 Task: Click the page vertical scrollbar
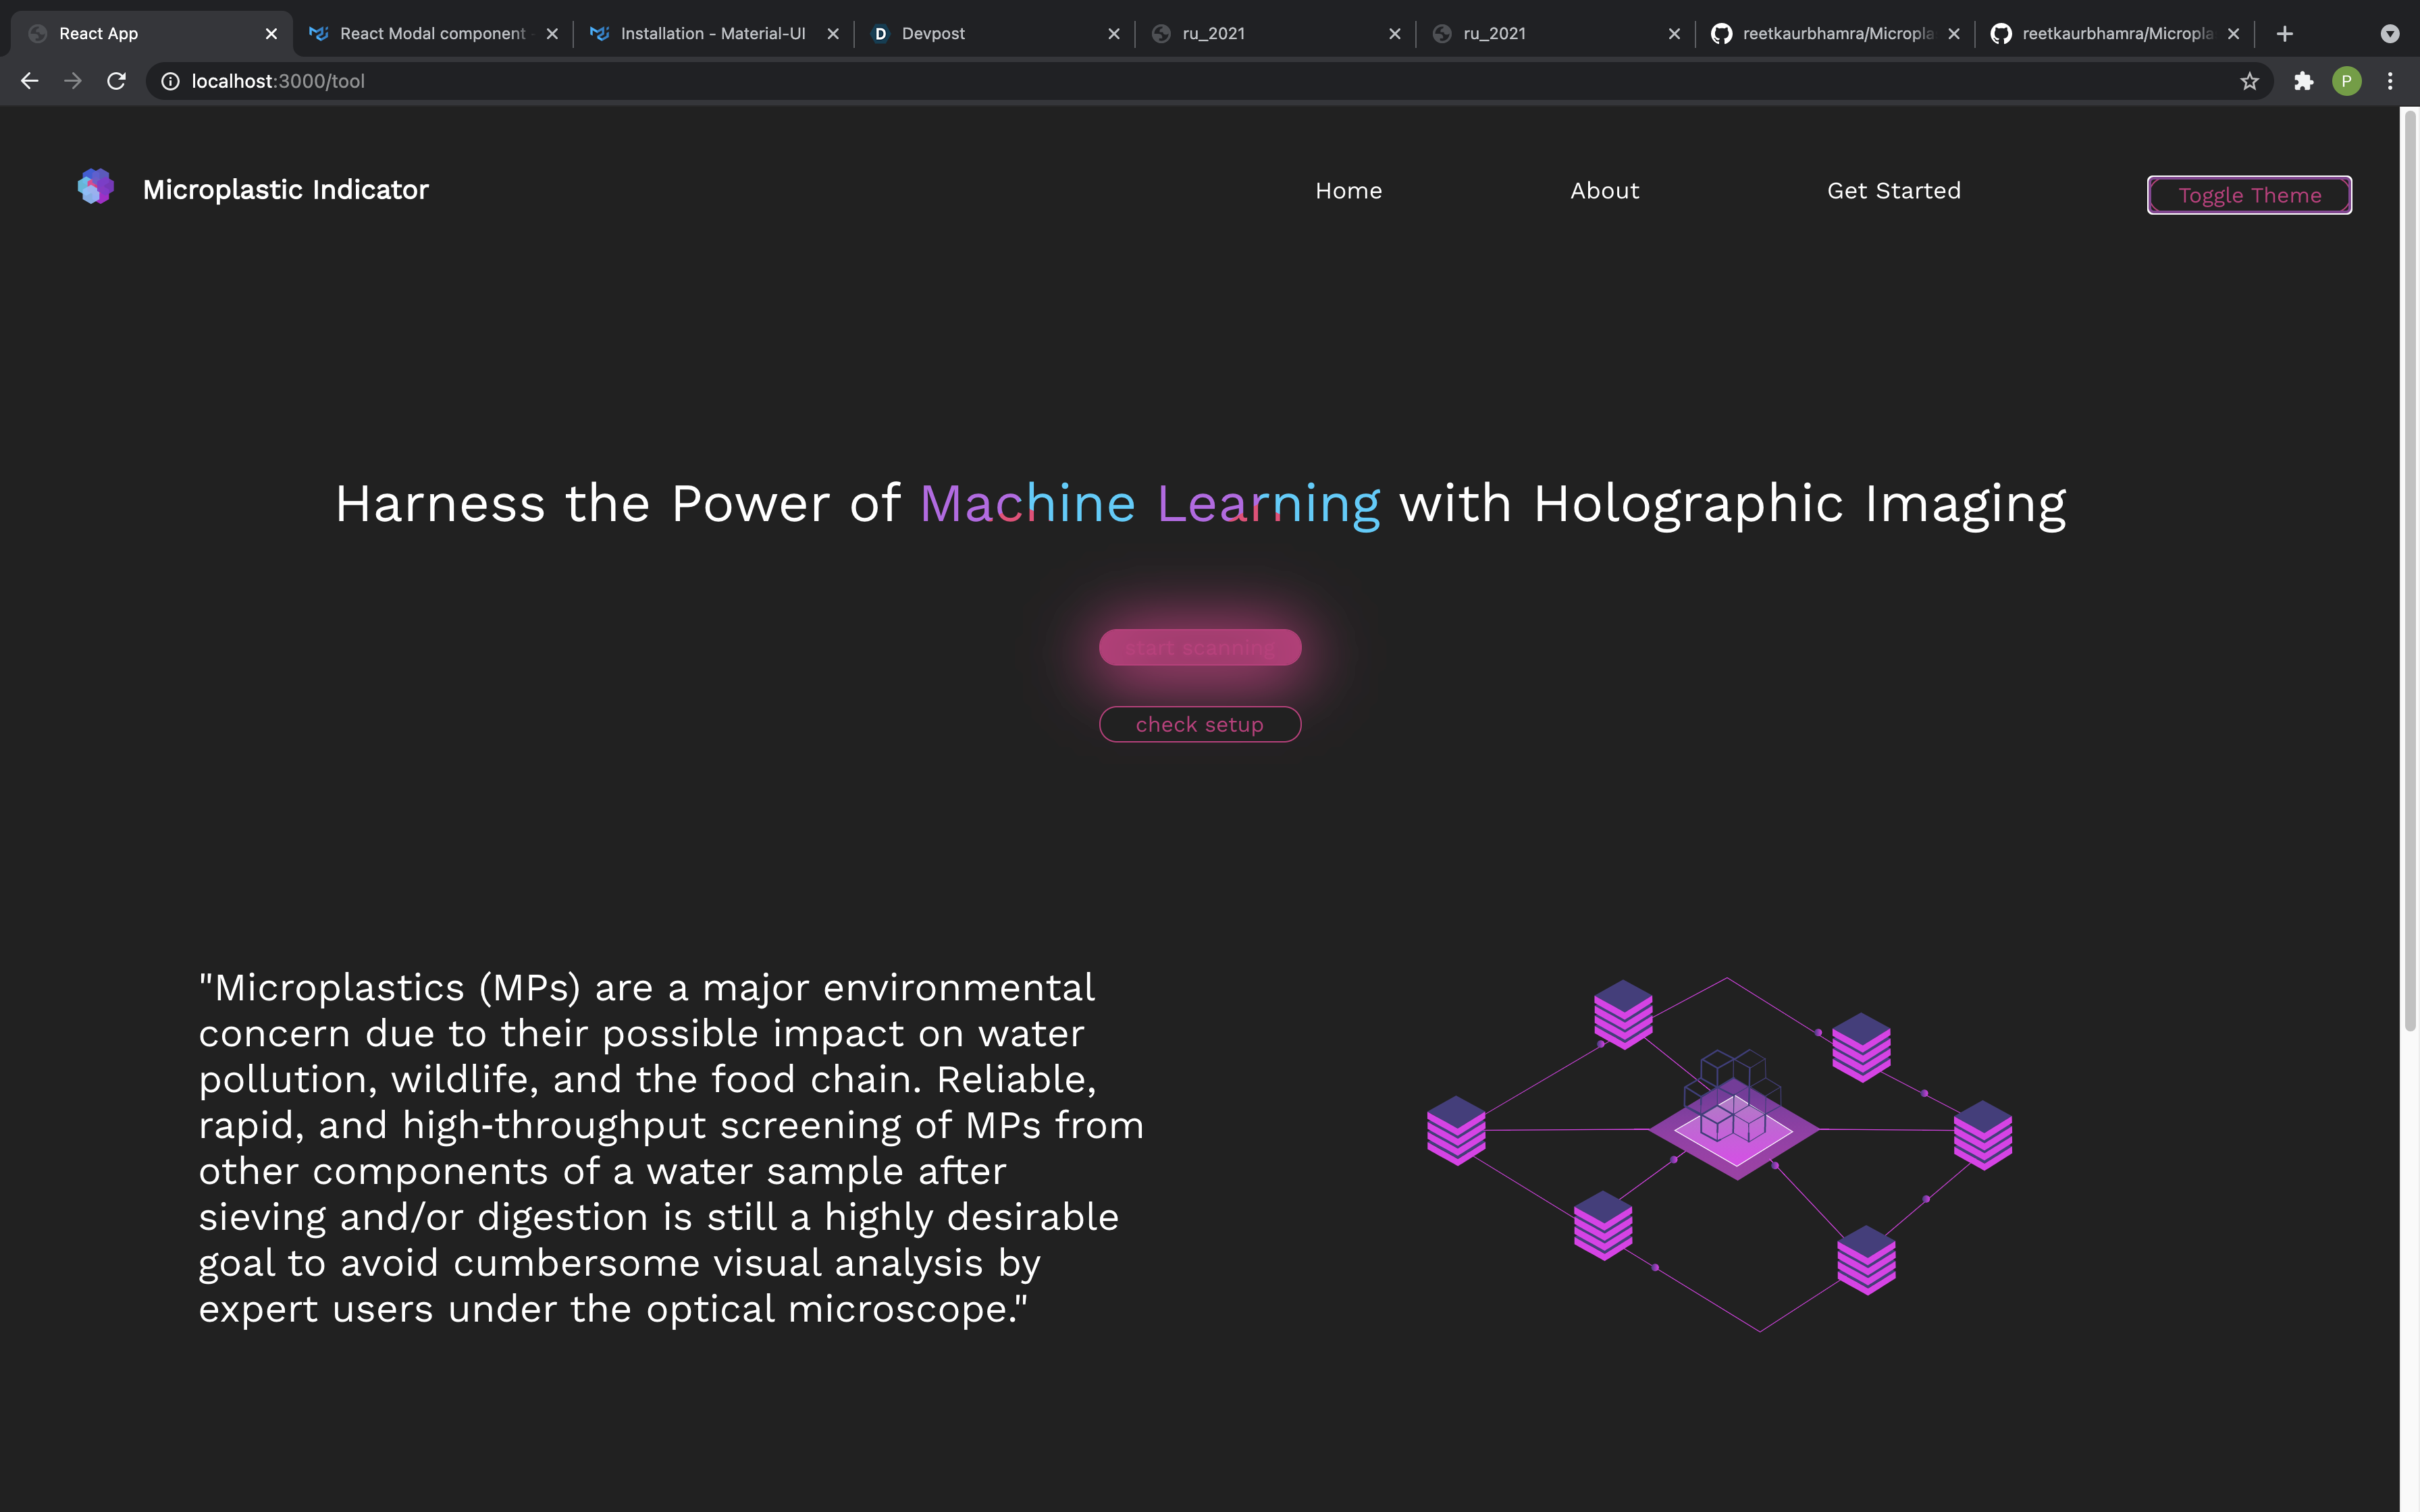point(2409,570)
